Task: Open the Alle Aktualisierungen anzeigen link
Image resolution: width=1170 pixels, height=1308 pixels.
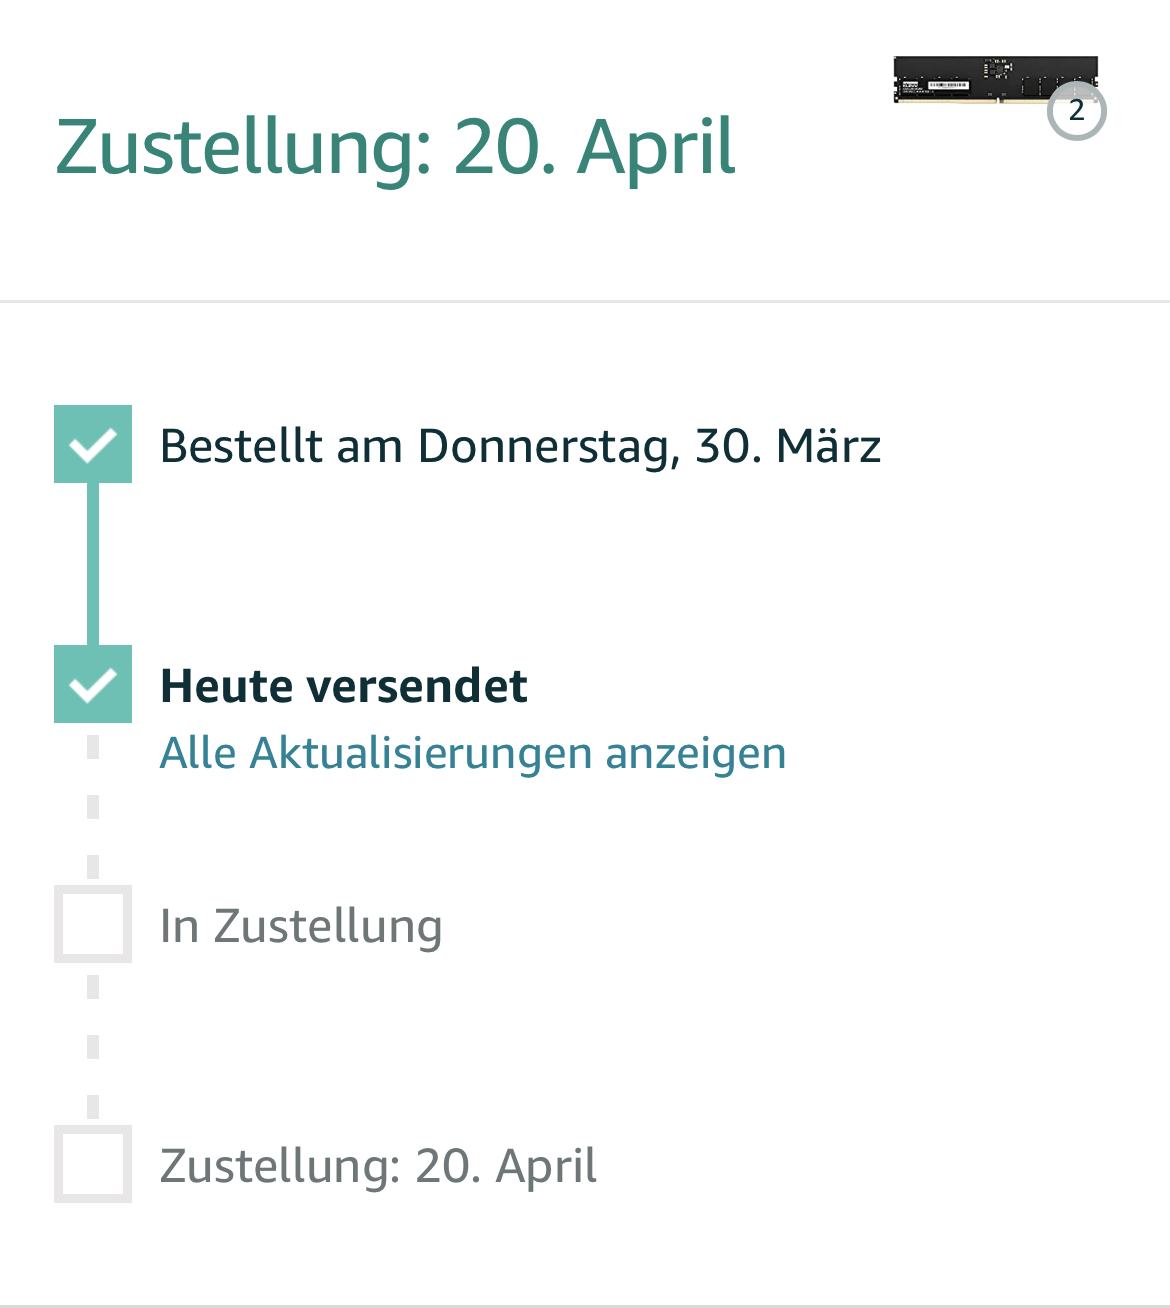Action: (473, 753)
